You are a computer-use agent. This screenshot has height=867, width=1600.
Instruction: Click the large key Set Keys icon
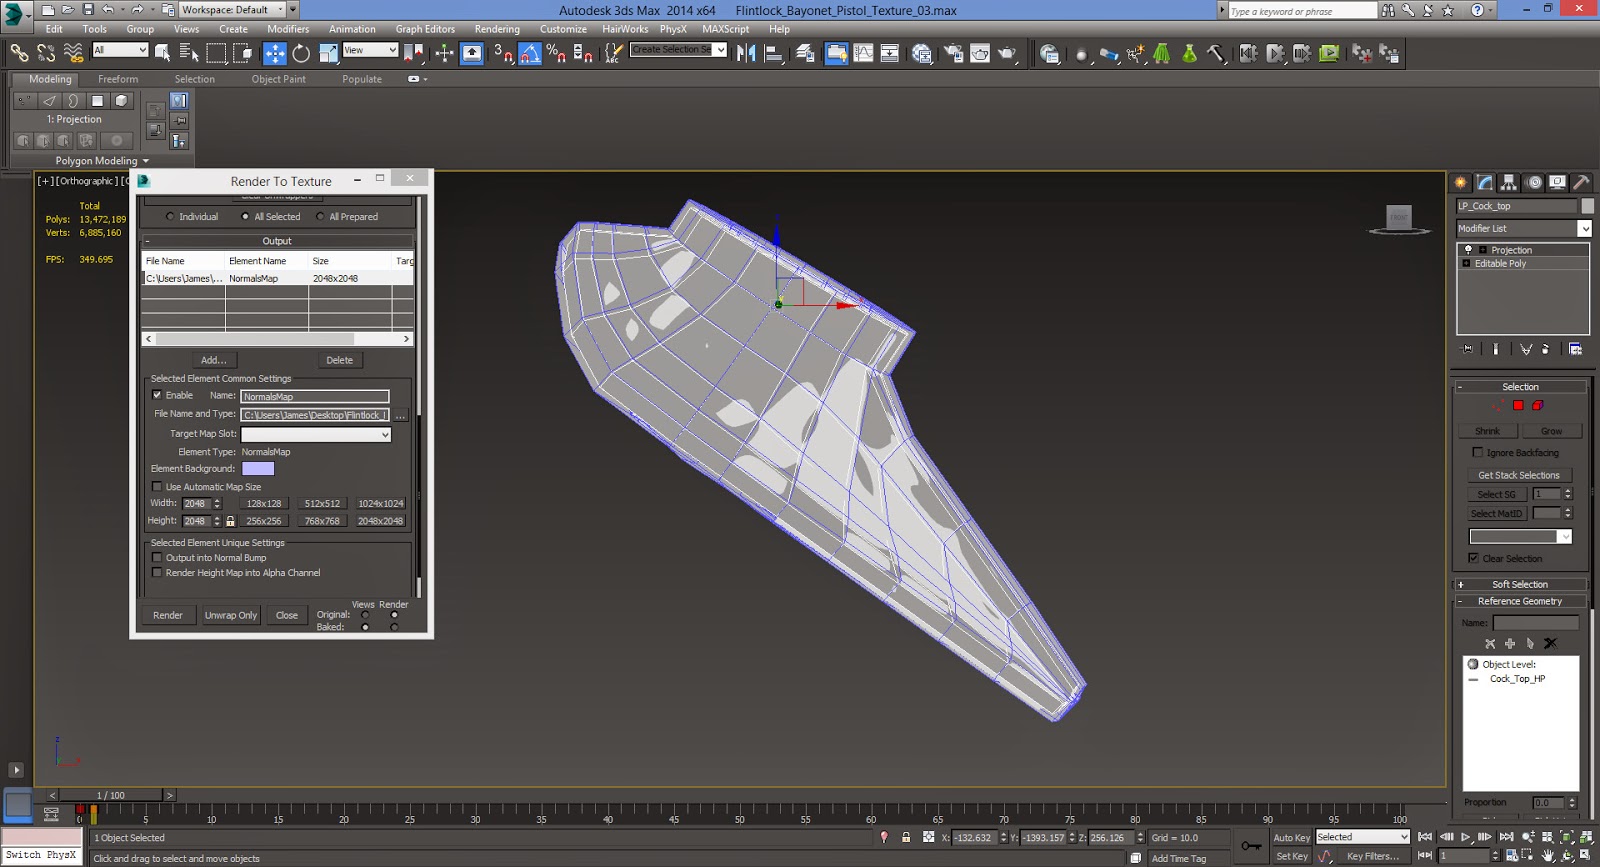[1251, 846]
